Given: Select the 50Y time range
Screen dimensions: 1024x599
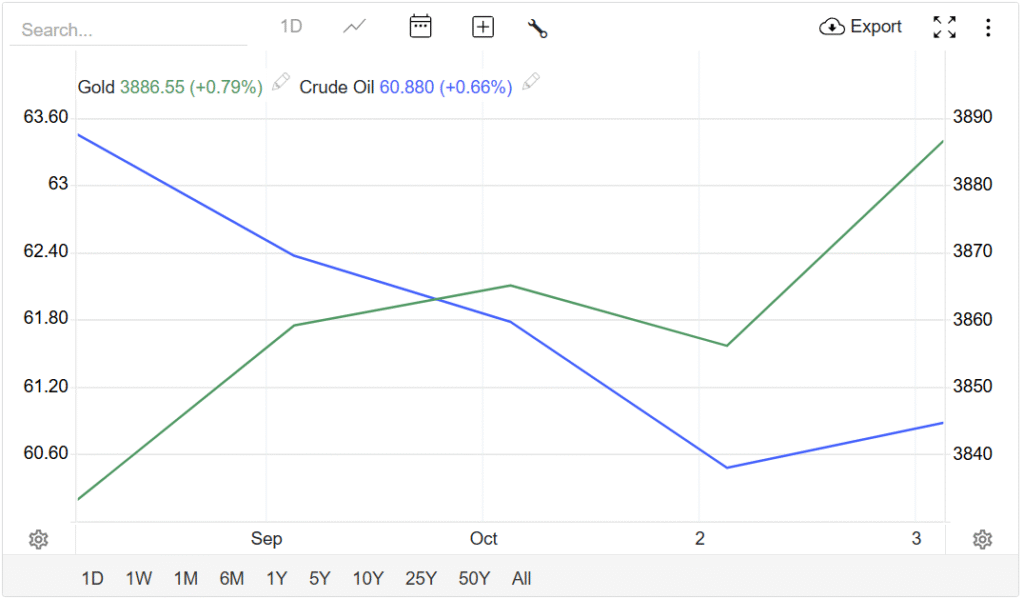Looking at the screenshot, I should [x=474, y=578].
